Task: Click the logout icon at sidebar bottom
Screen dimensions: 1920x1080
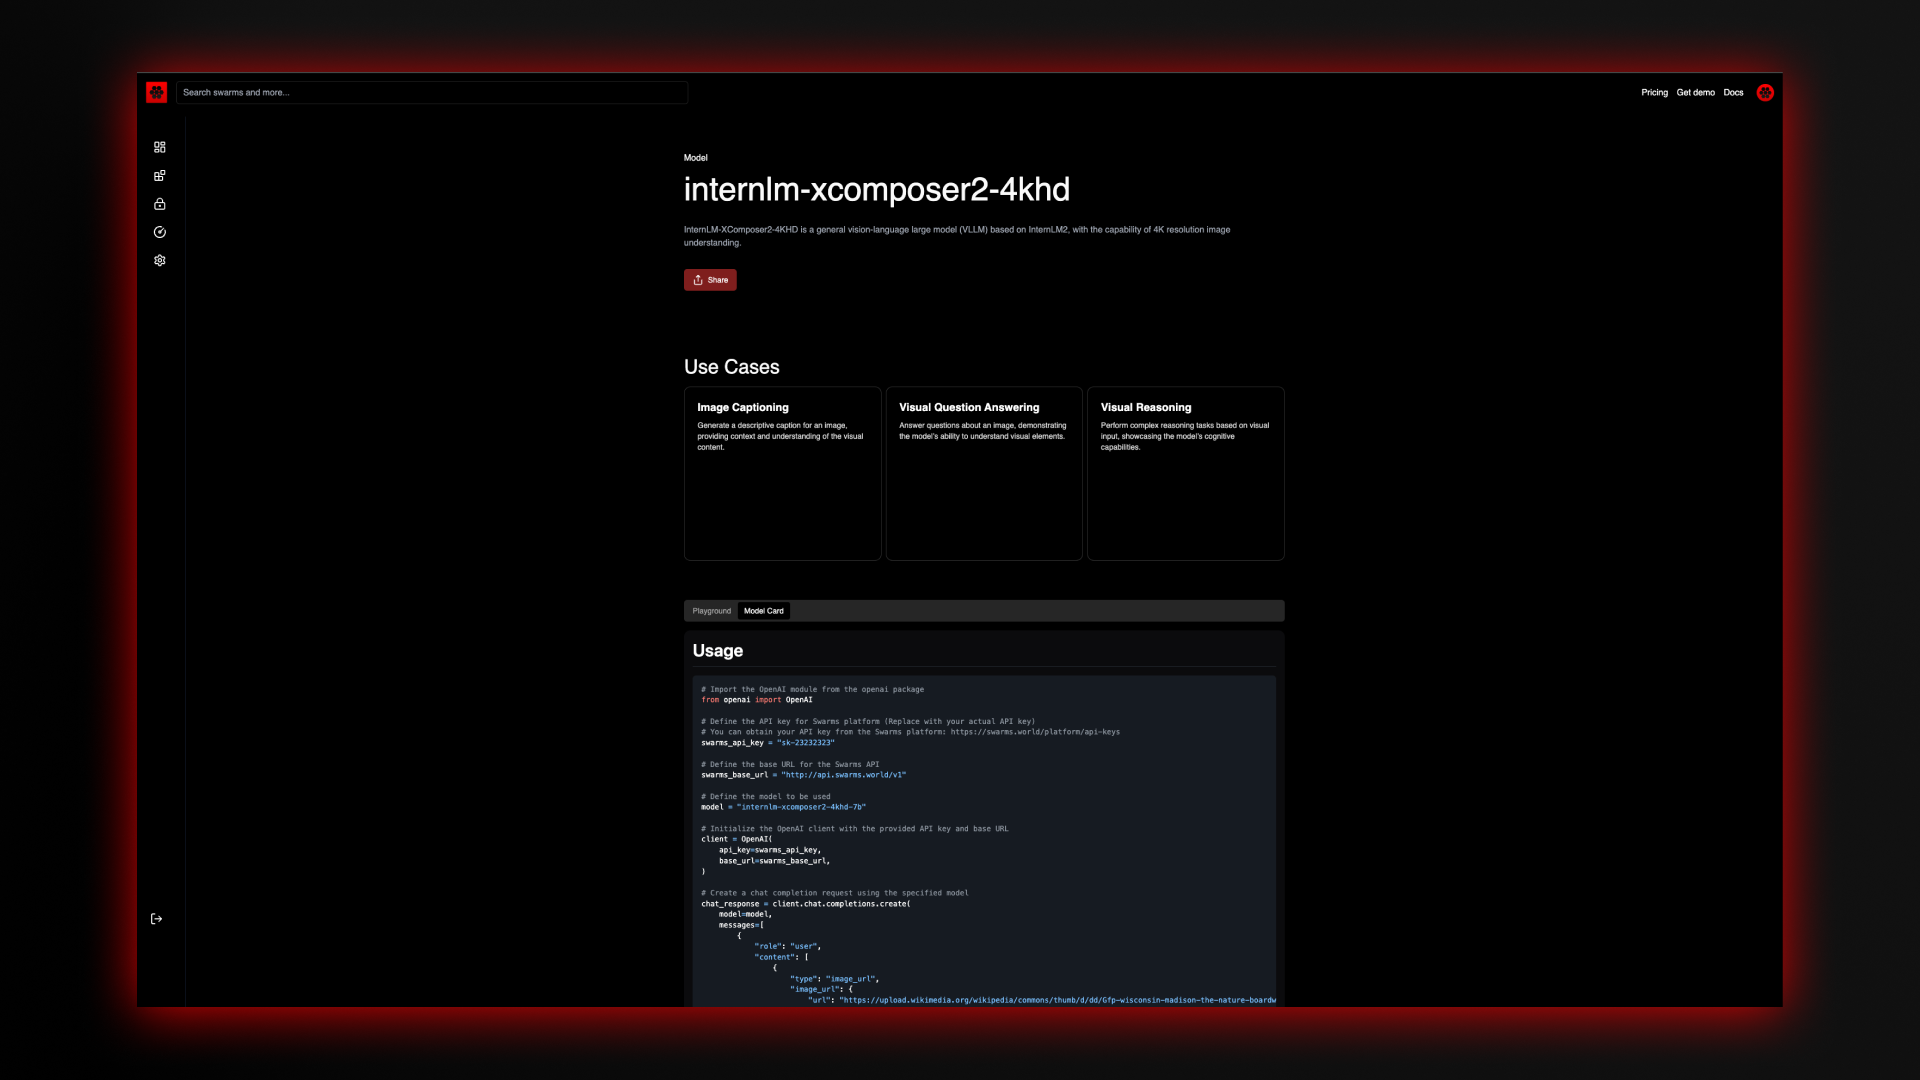Action: pyautogui.click(x=157, y=919)
